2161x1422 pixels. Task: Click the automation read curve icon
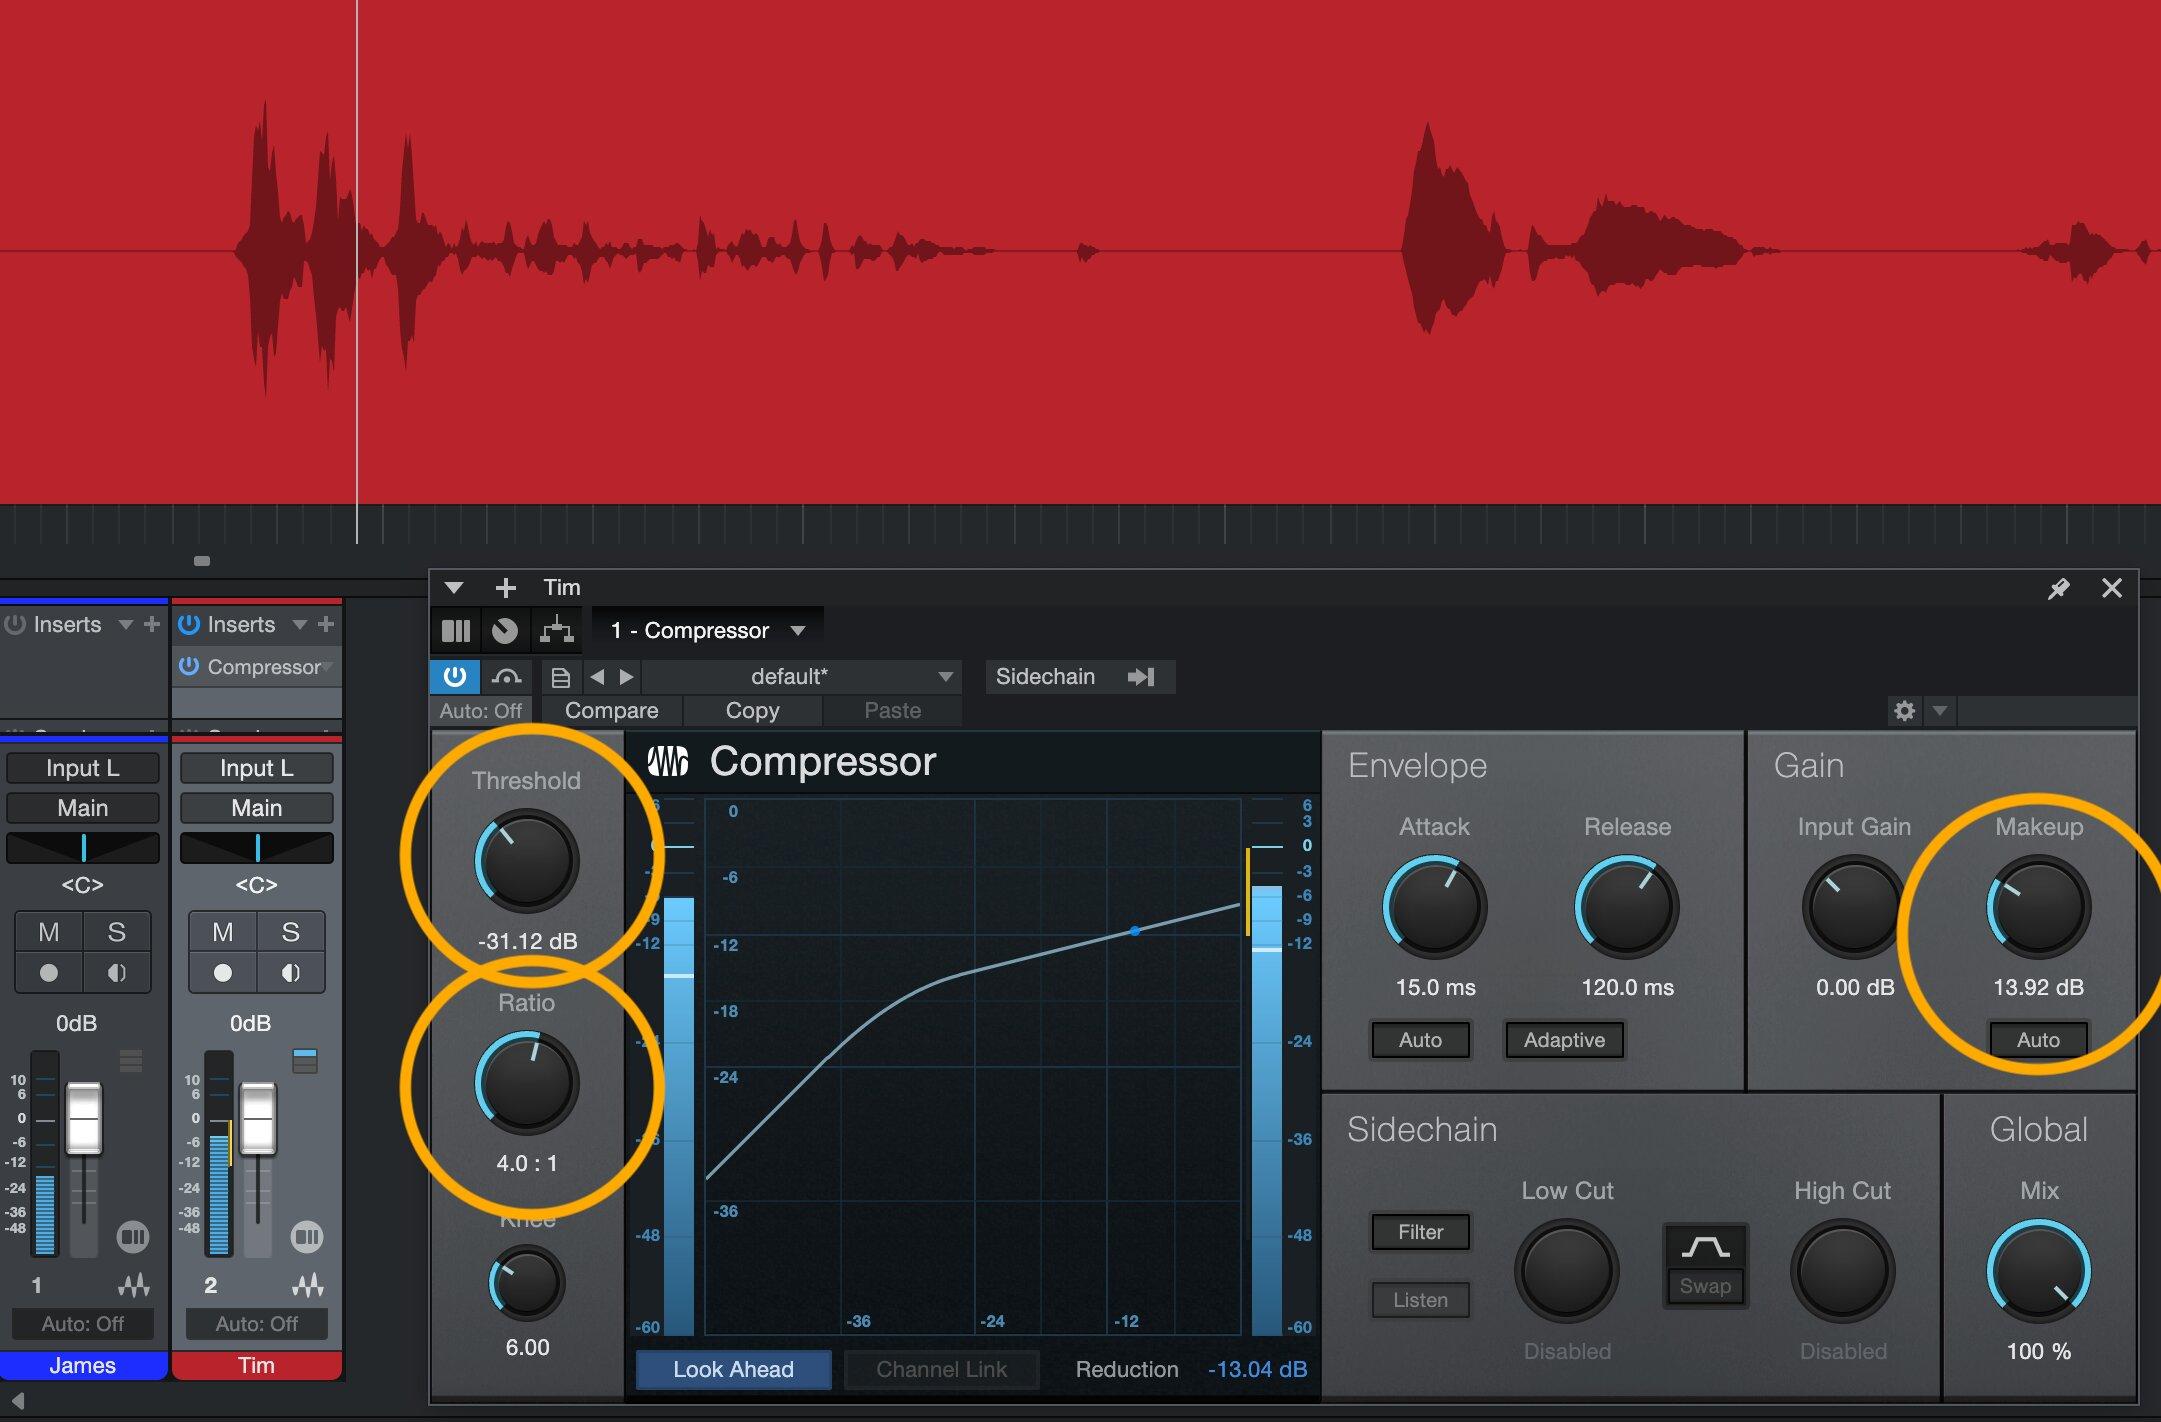coord(507,676)
